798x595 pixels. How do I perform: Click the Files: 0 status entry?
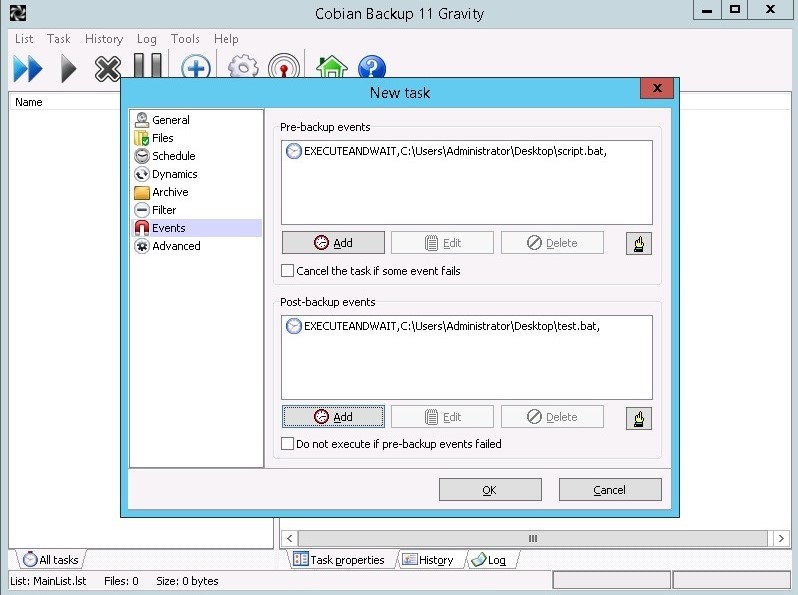121,581
